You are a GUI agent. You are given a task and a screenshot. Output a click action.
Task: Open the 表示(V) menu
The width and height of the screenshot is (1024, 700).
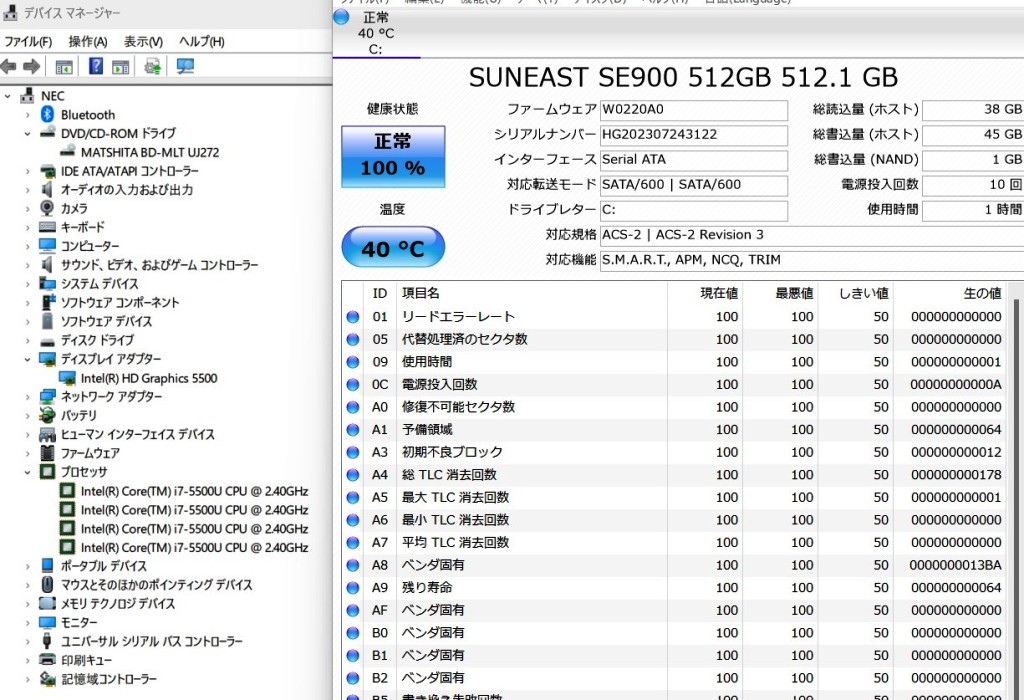[143, 42]
